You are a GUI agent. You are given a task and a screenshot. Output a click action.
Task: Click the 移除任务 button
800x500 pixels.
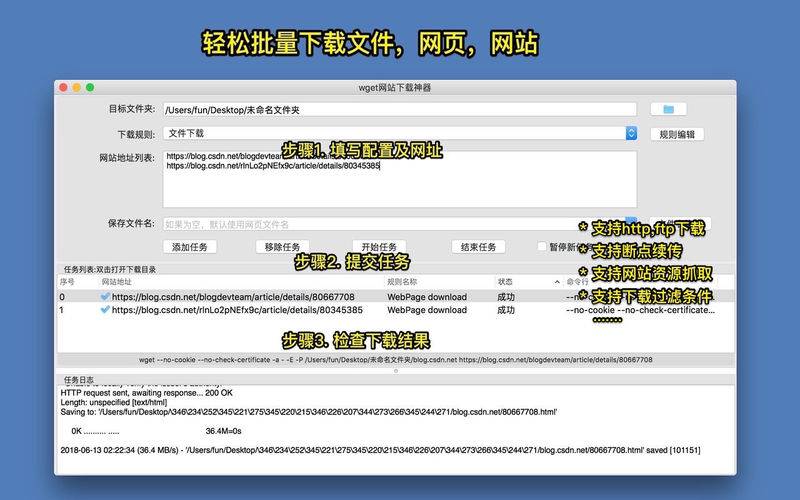pyautogui.click(x=282, y=247)
